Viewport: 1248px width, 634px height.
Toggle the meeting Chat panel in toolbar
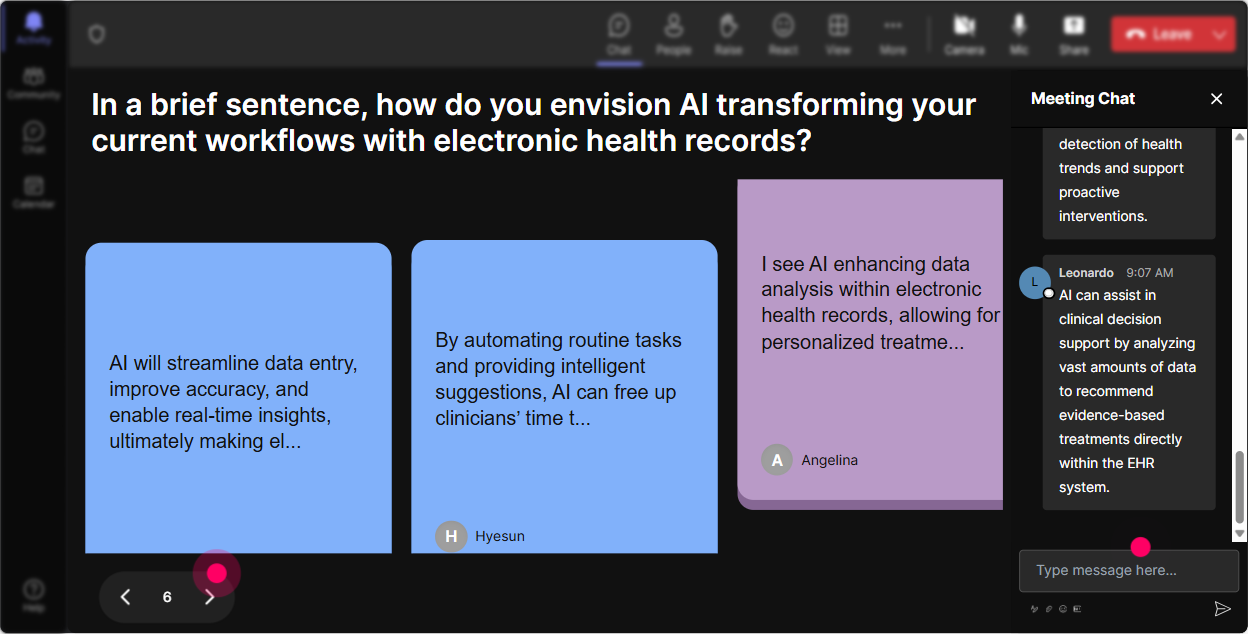tap(619, 34)
